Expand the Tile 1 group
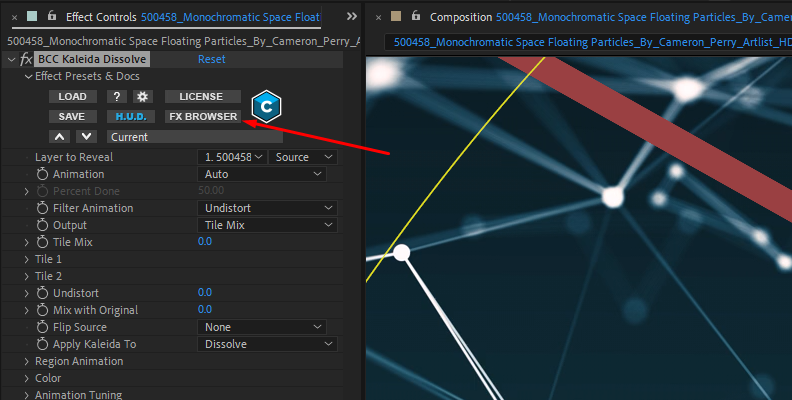792x400 pixels. [27, 259]
